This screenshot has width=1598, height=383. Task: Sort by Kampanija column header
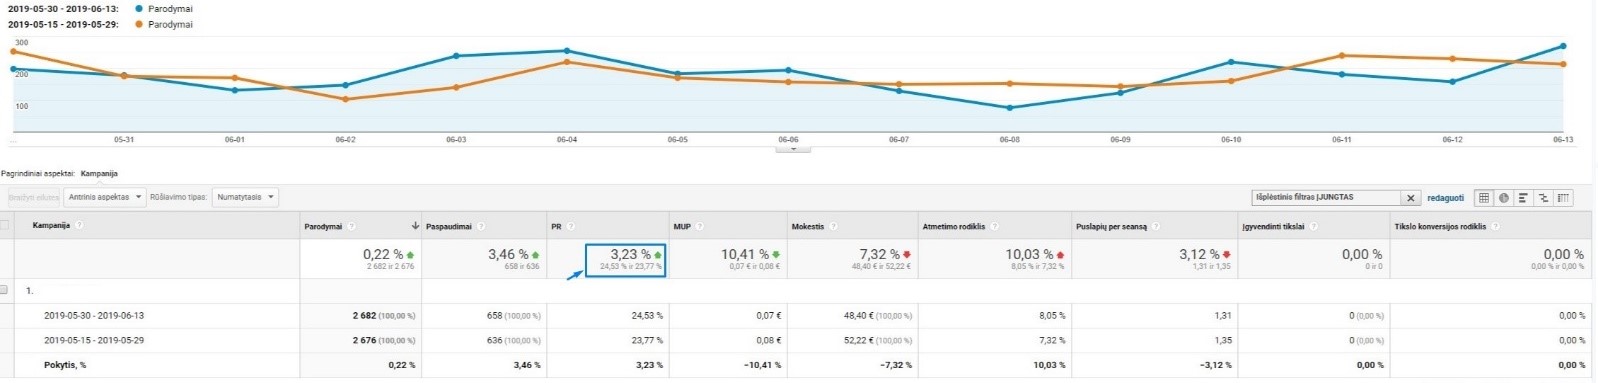pos(51,226)
